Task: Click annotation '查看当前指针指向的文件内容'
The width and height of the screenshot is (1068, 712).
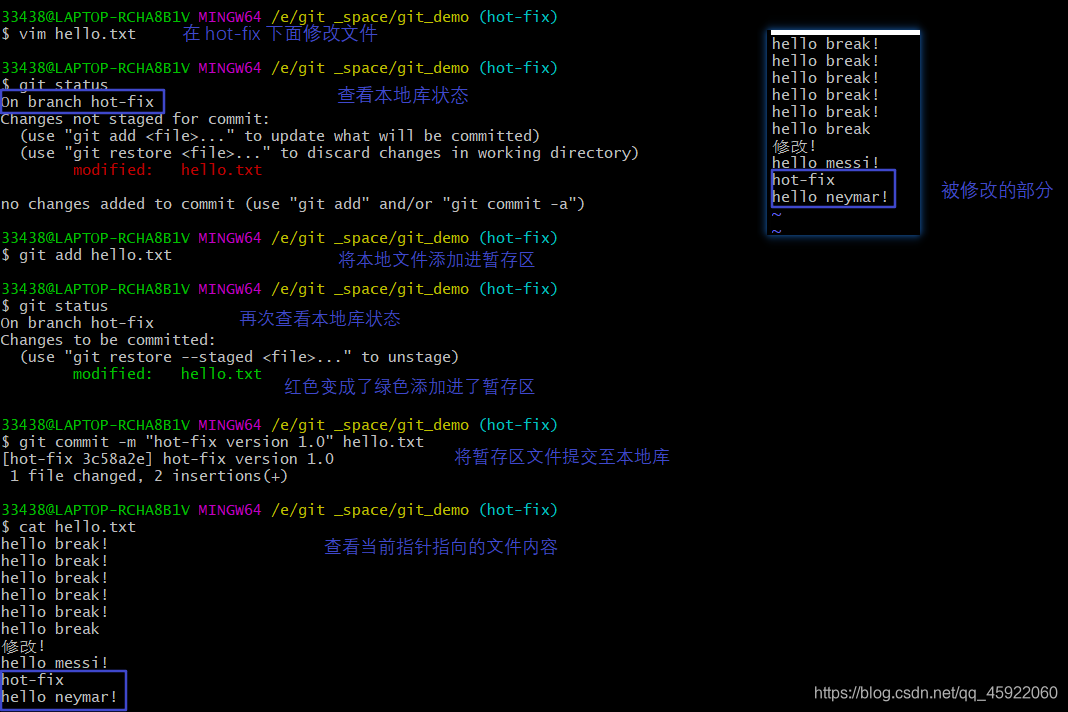Action: click(x=441, y=546)
